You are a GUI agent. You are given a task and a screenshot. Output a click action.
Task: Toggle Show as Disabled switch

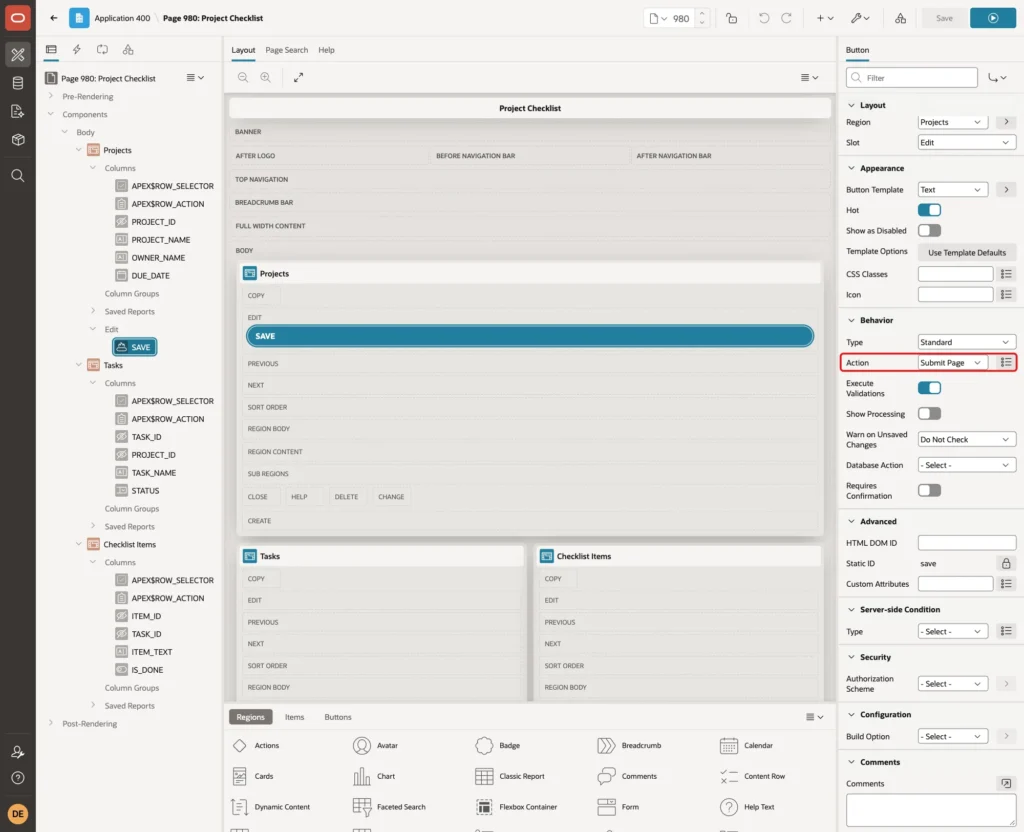click(x=929, y=231)
